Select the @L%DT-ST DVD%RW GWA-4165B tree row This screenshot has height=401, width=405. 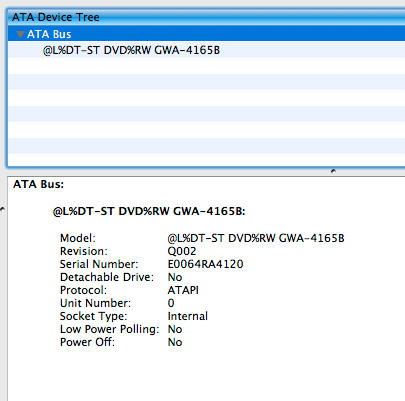pos(206,50)
